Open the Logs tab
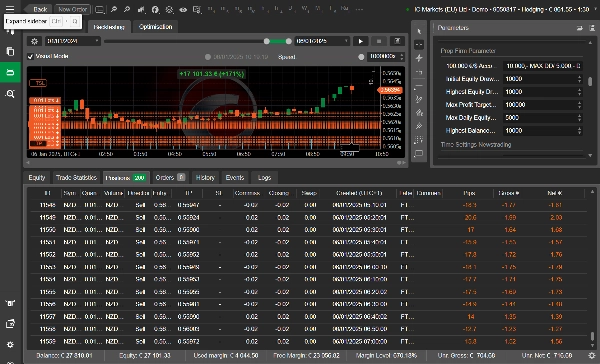The width and height of the screenshot is (600, 364). (x=264, y=178)
